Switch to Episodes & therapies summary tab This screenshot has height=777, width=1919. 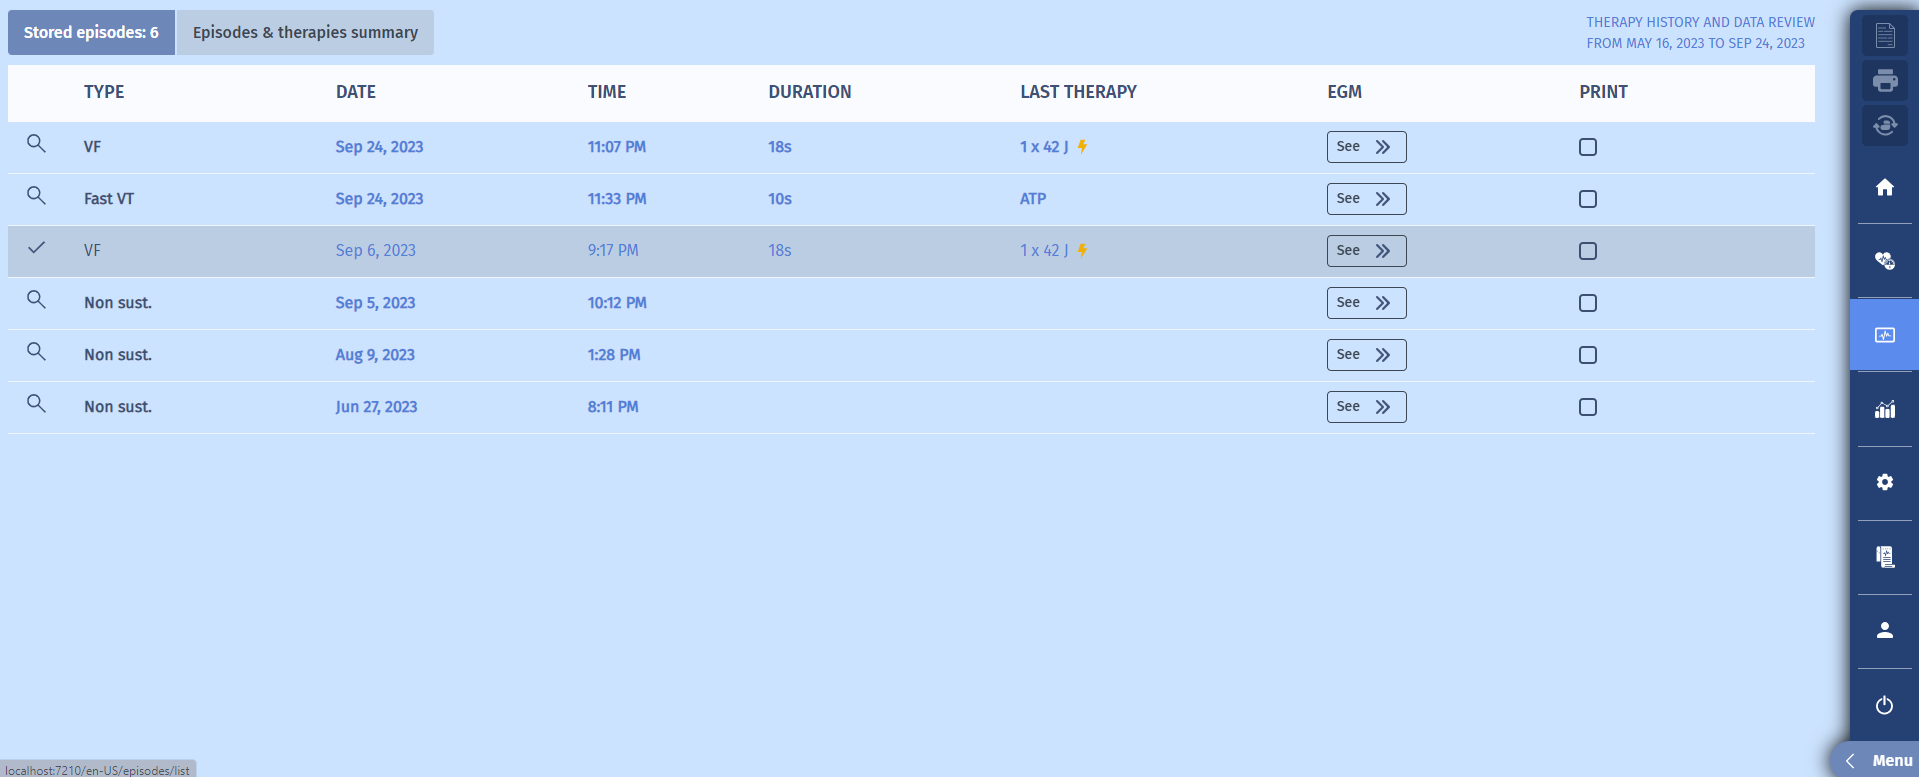pos(305,33)
